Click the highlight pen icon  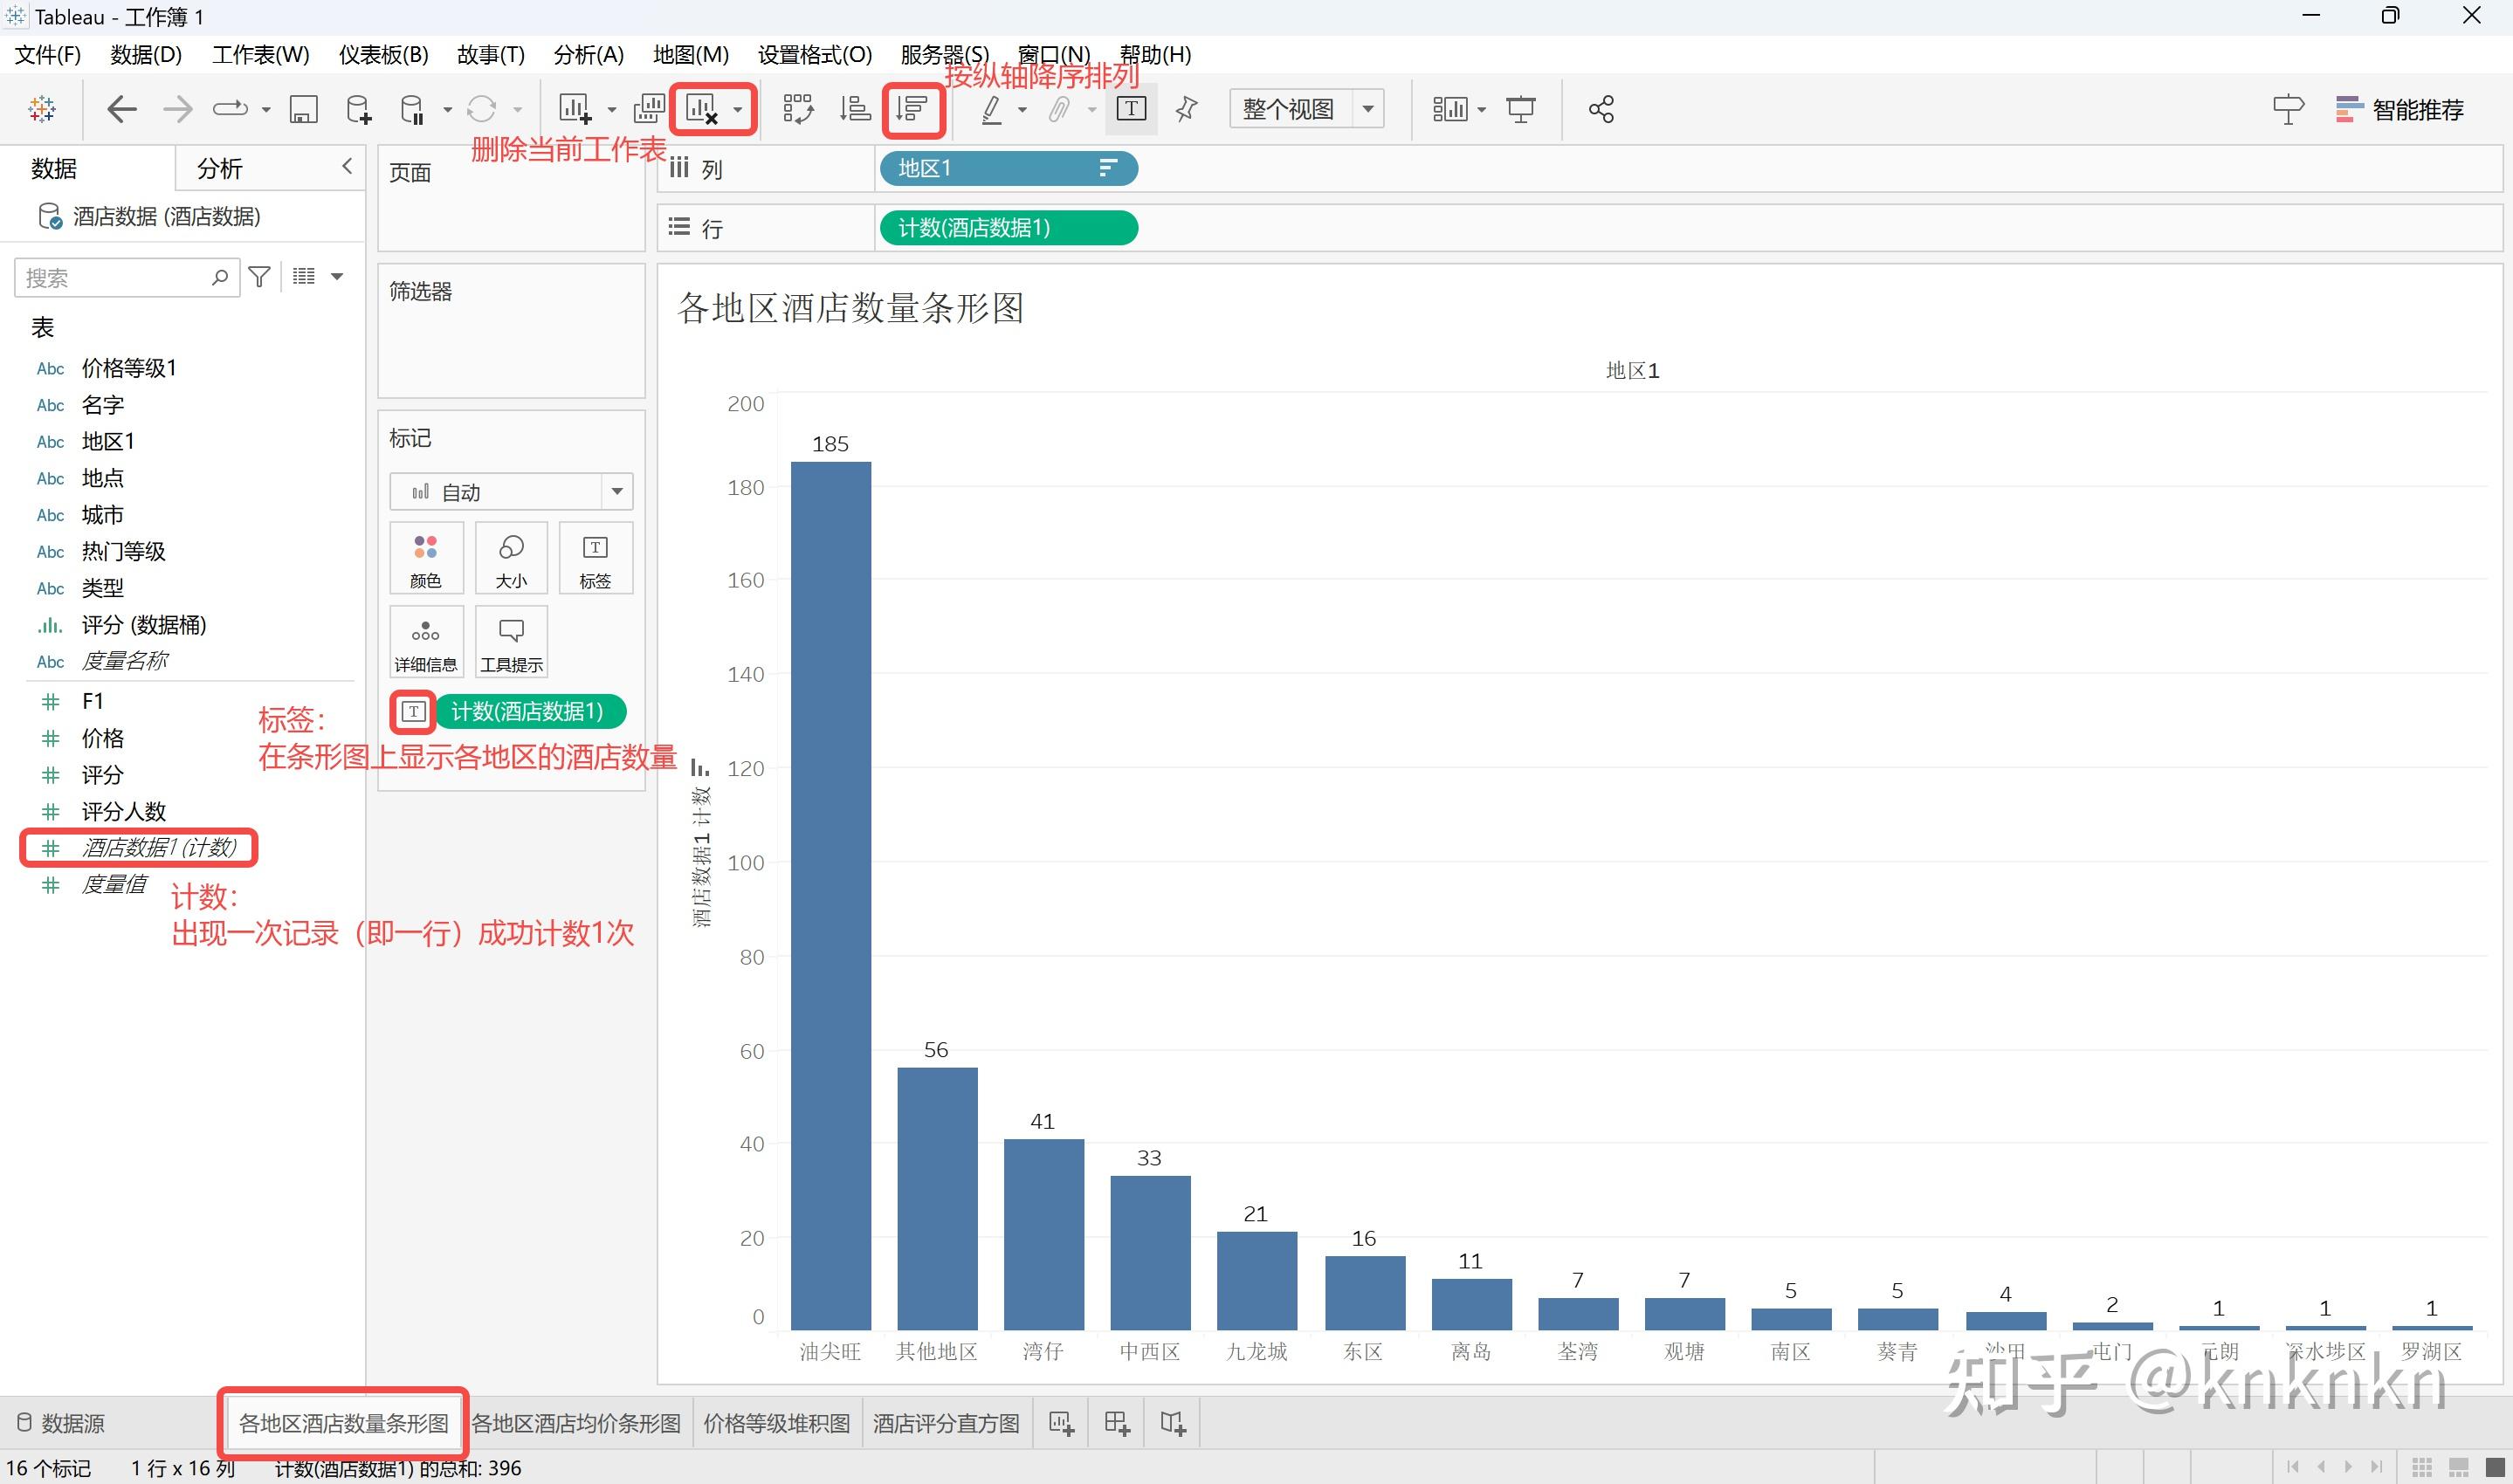click(991, 109)
